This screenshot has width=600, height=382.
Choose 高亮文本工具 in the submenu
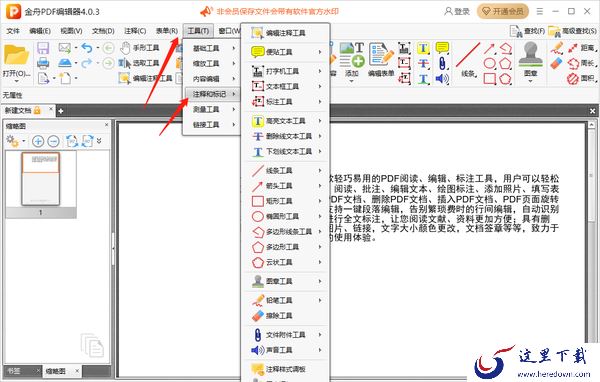285,121
